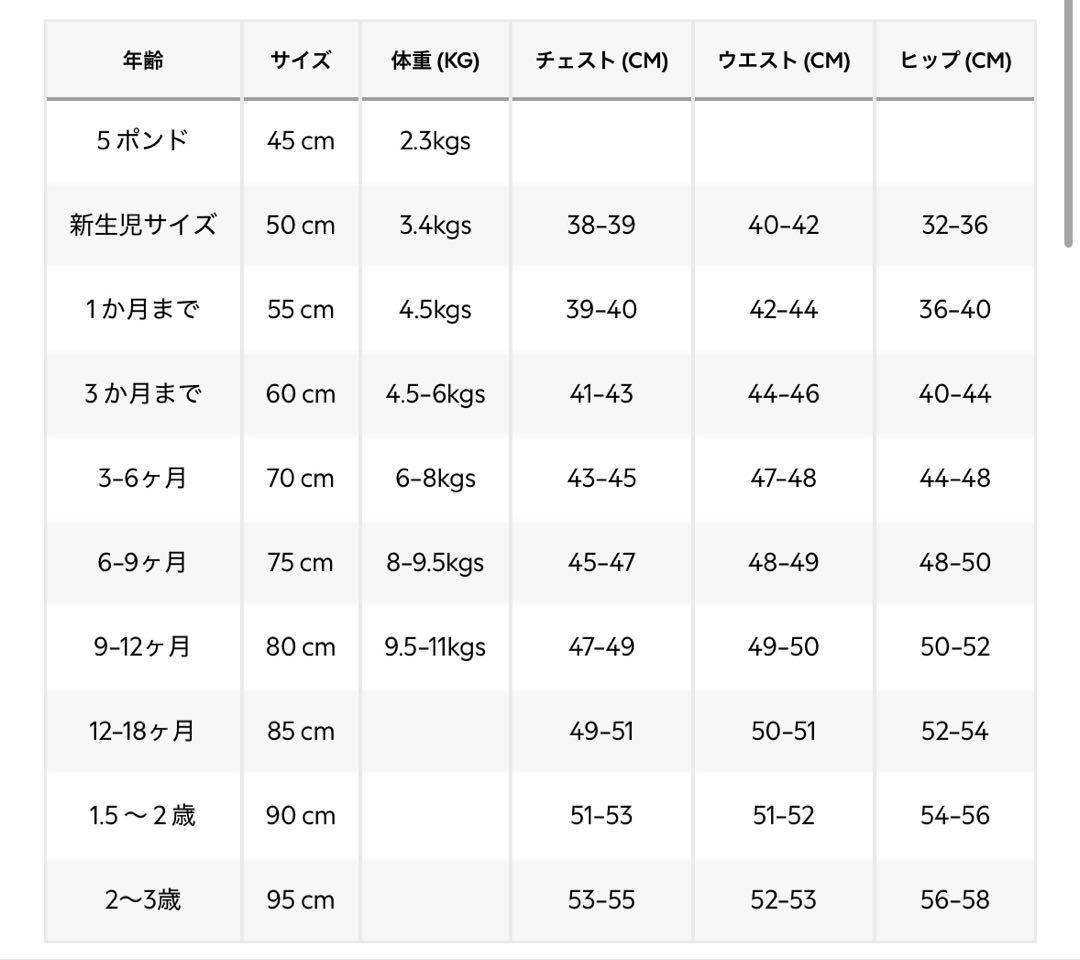Select the 9.5-11kgs weight cell

coord(435,647)
